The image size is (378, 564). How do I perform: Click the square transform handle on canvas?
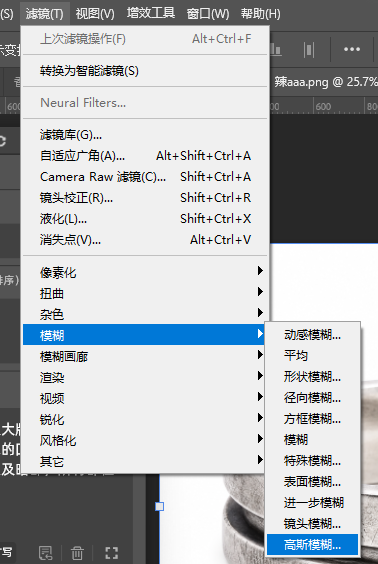[x=159, y=506]
